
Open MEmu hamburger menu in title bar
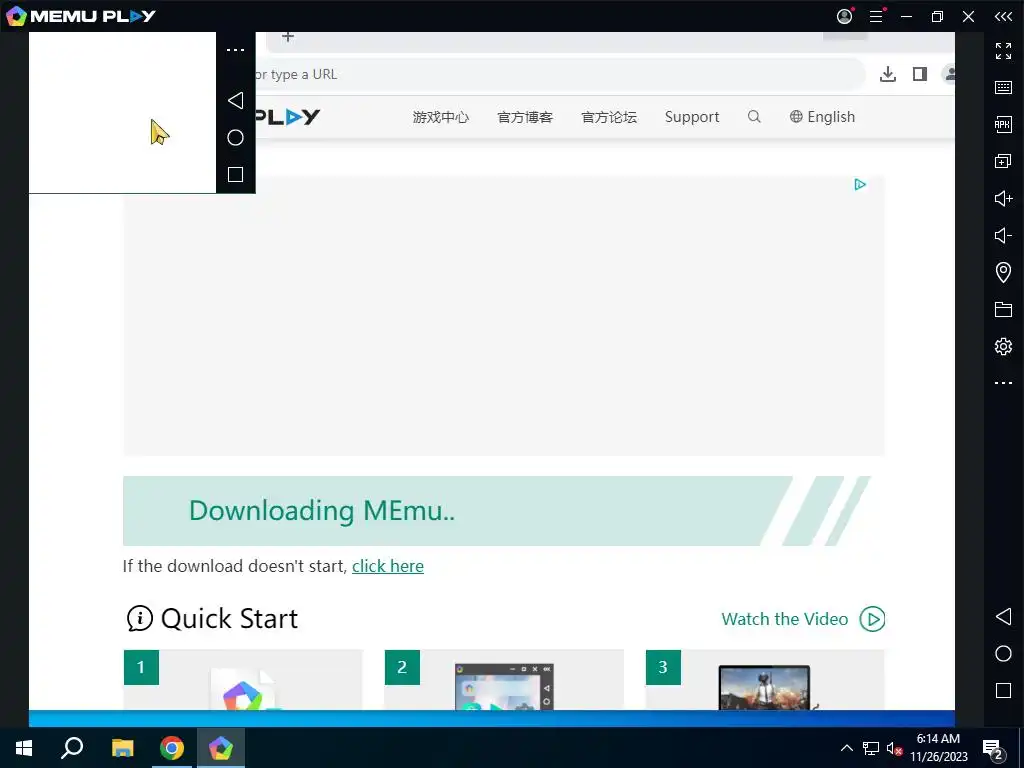coord(876,16)
